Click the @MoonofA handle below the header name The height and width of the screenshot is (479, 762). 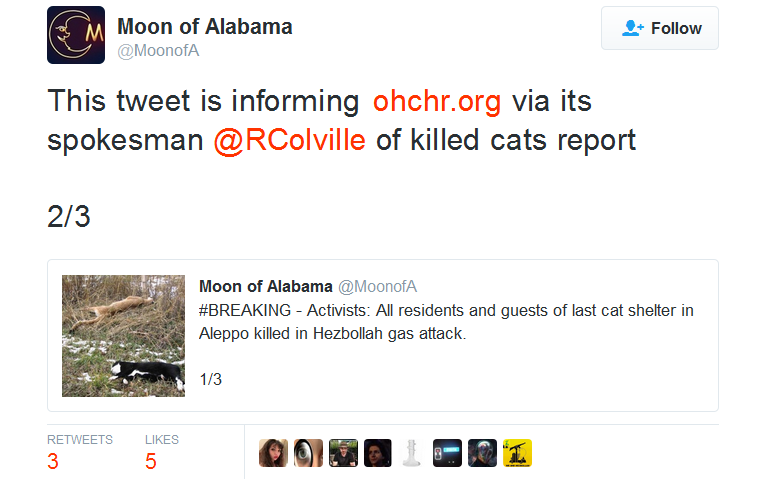[159, 51]
